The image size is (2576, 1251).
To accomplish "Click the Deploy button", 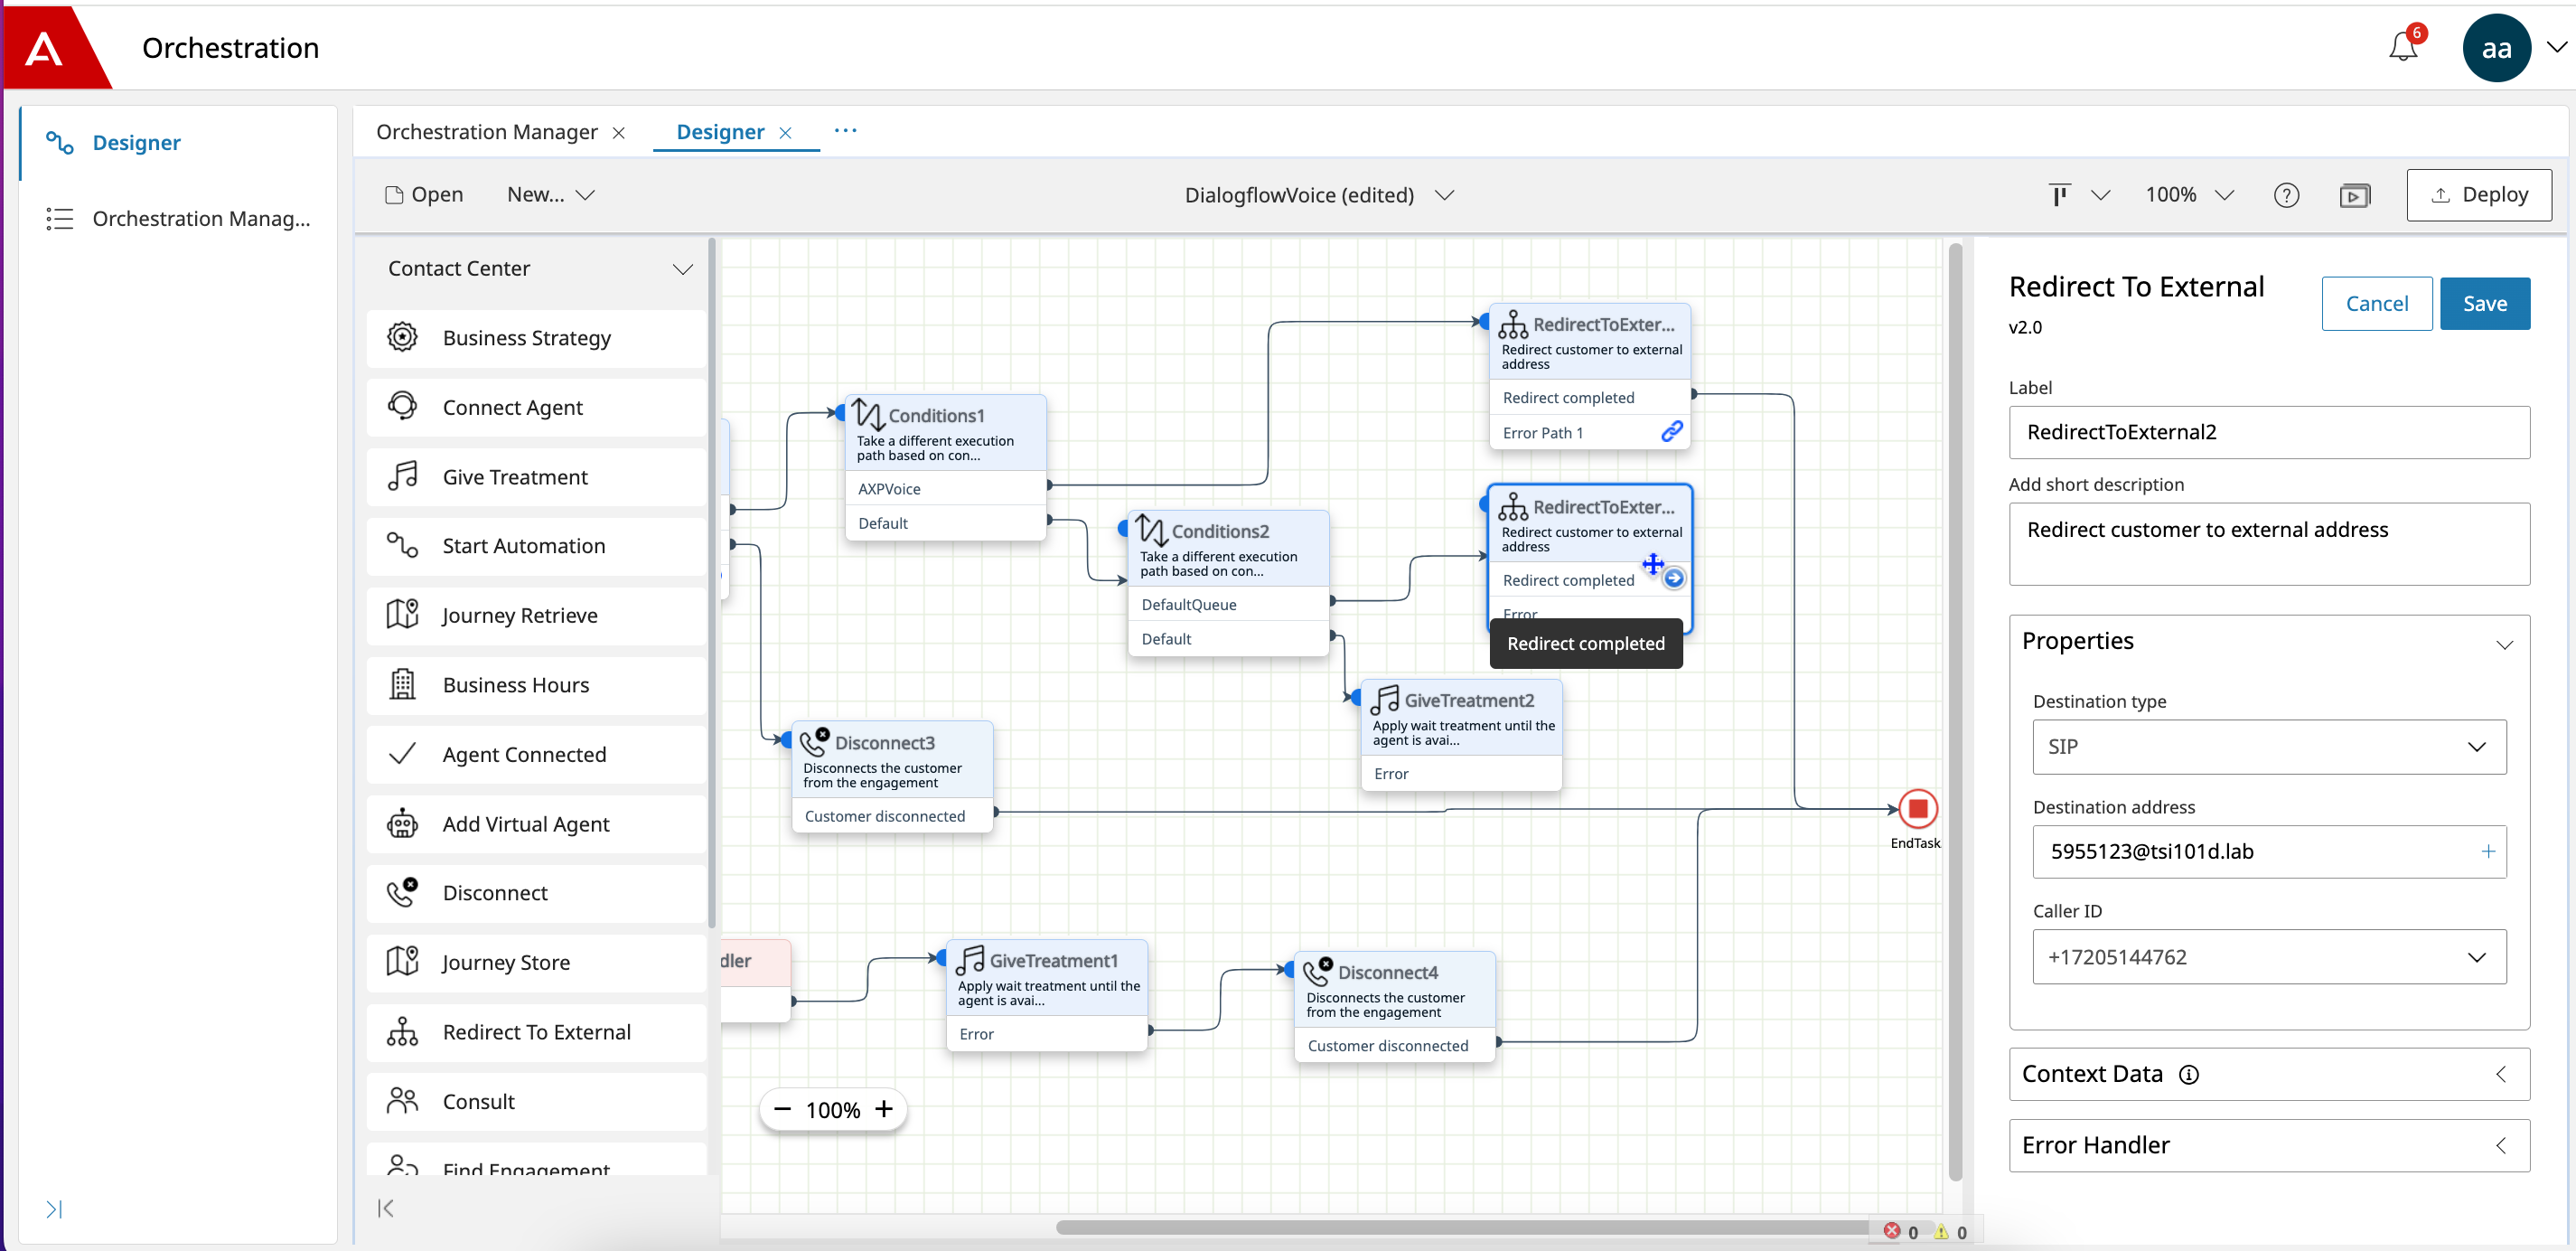I will 2478,195.
